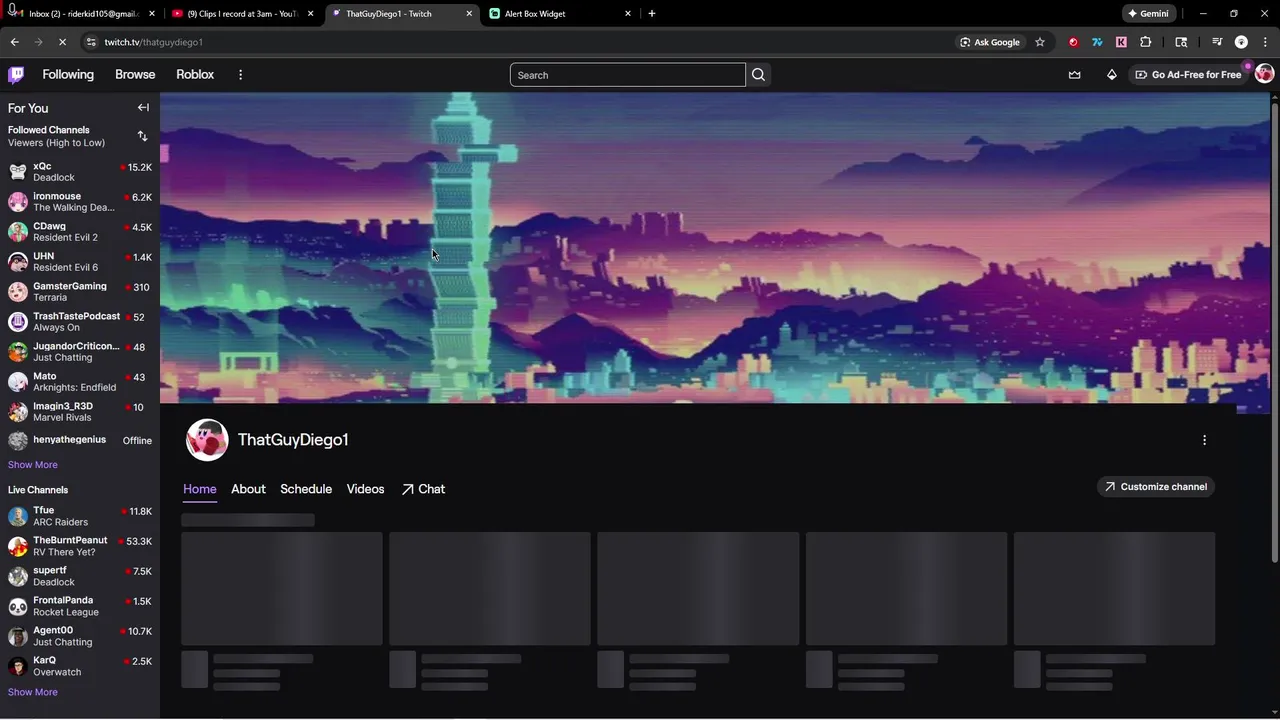Click the followed channels sort icon

point(142,136)
